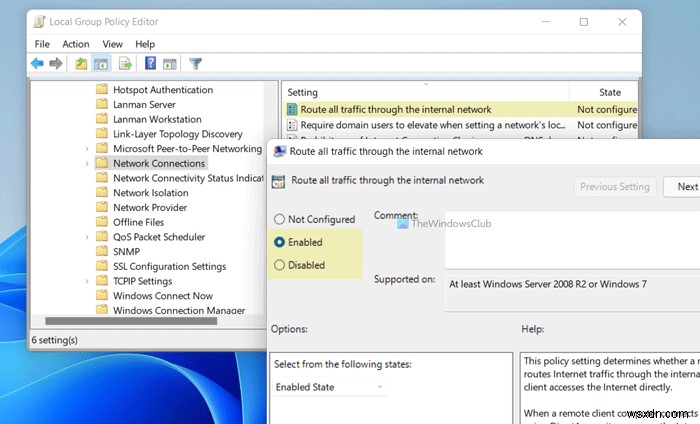Image resolution: width=700 pixels, height=424 pixels.
Task: Click the Supported on text field
Action: tap(572, 293)
